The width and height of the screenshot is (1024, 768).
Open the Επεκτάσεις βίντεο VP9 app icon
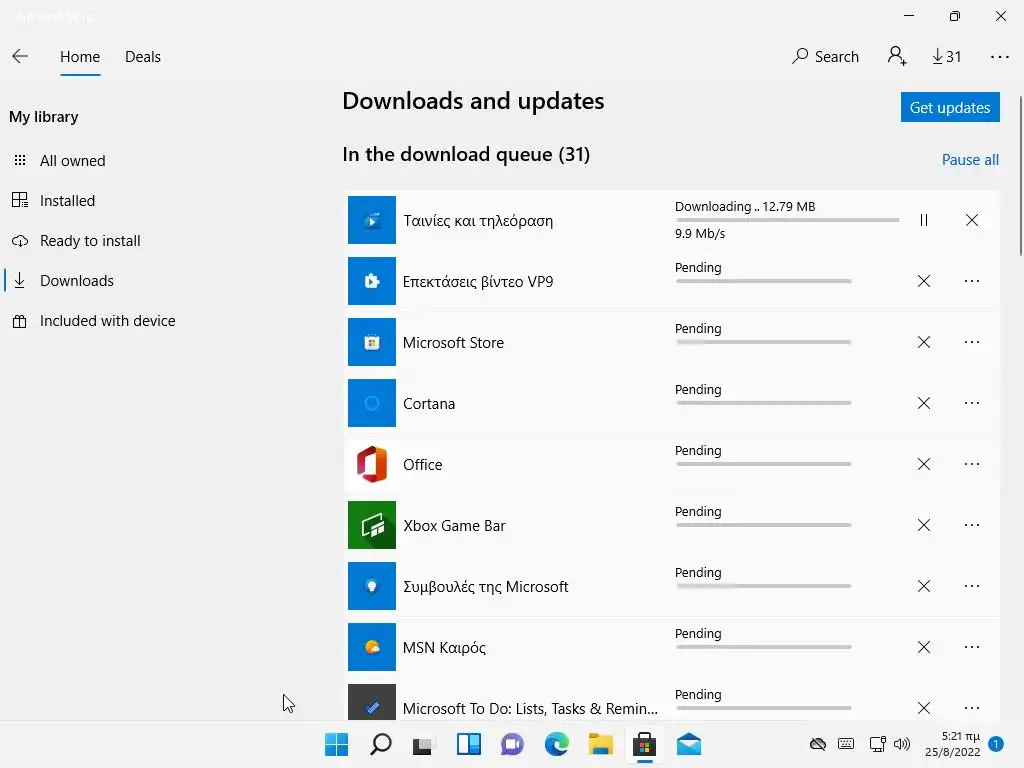tap(372, 281)
